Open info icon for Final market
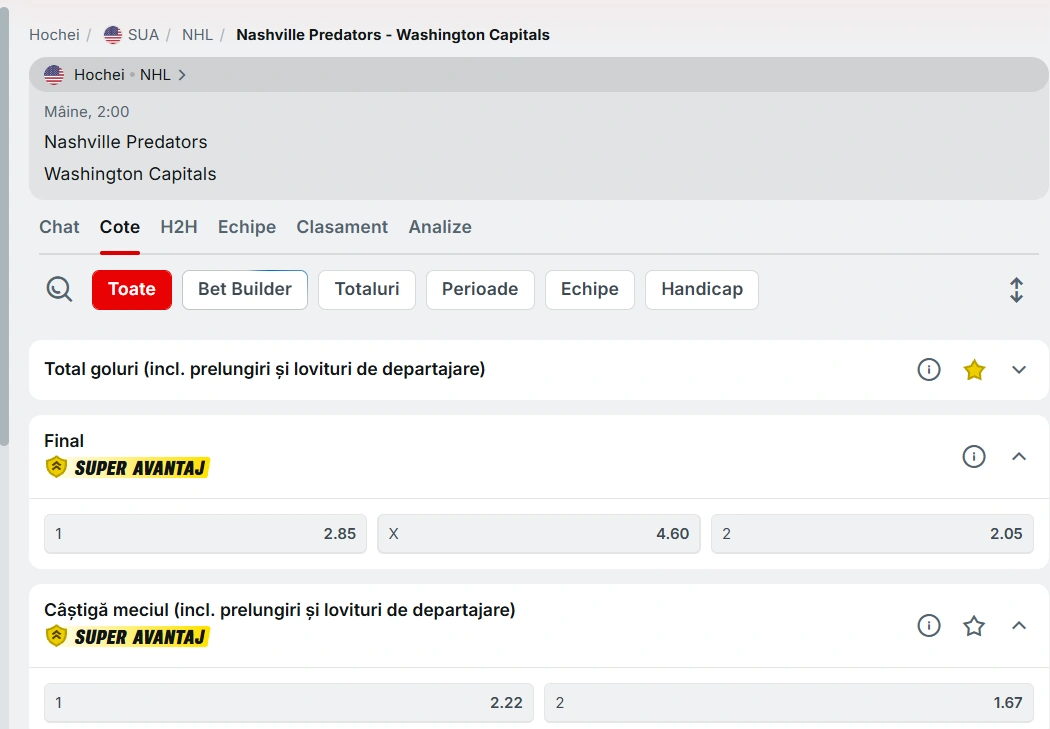This screenshot has height=729, width=1050. pos(973,457)
